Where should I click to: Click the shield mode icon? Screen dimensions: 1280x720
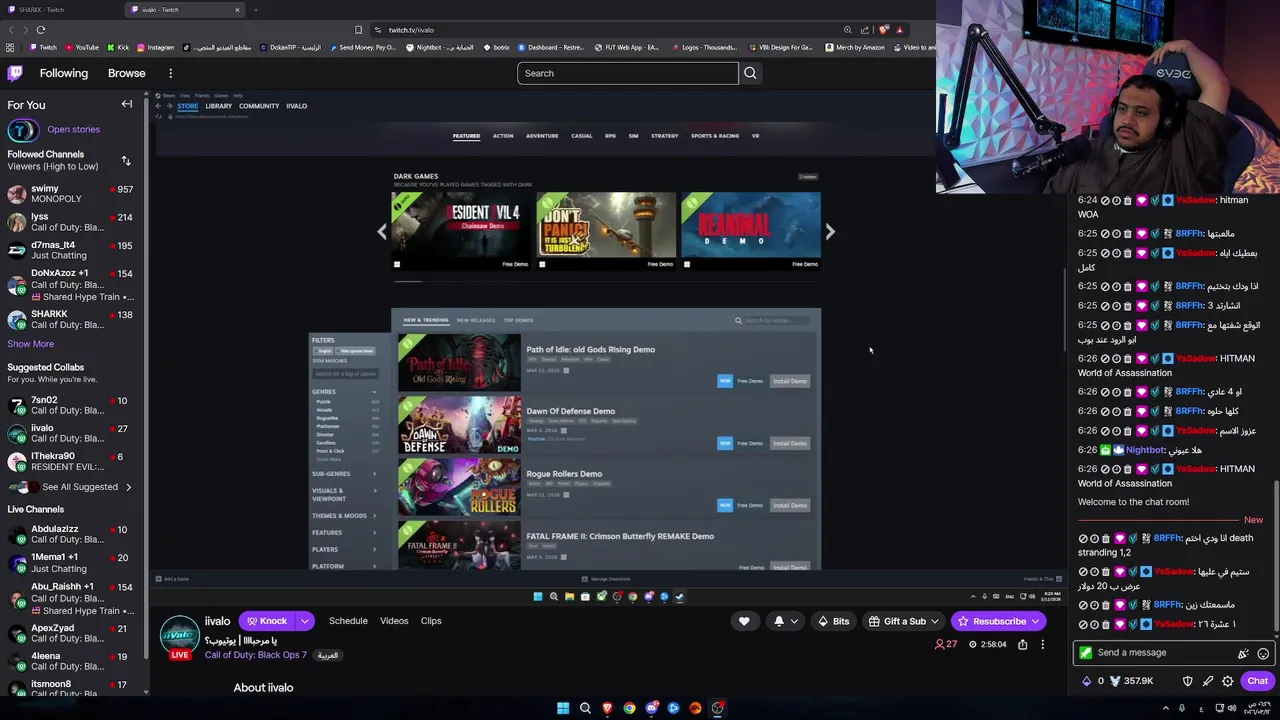pos(1187,681)
